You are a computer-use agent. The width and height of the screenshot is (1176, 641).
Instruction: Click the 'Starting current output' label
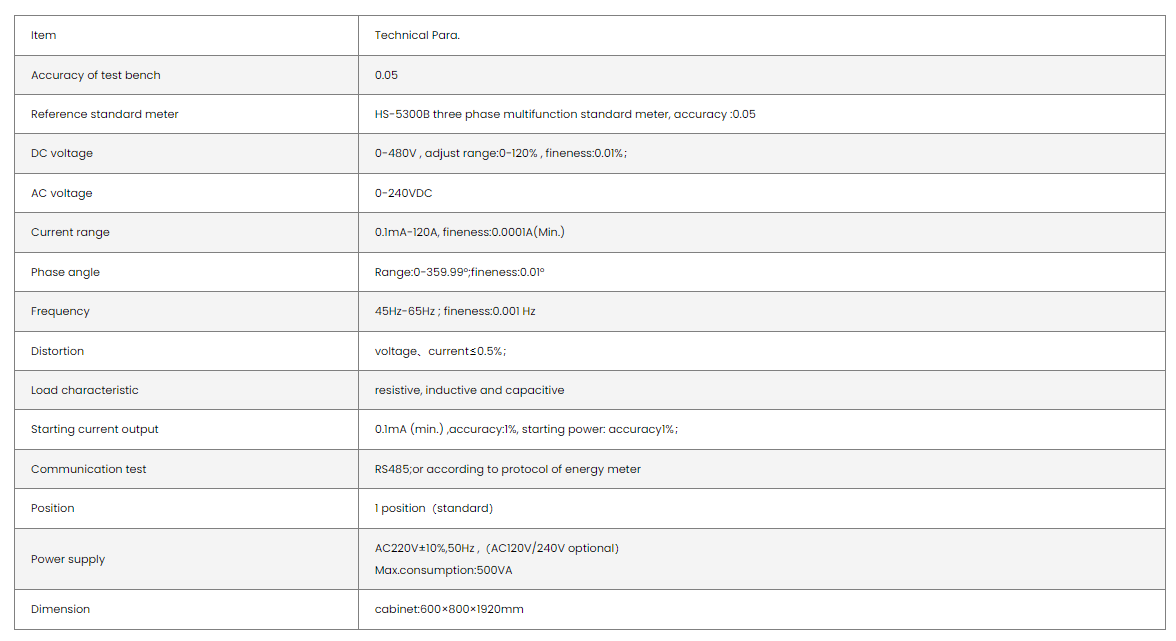(95, 429)
